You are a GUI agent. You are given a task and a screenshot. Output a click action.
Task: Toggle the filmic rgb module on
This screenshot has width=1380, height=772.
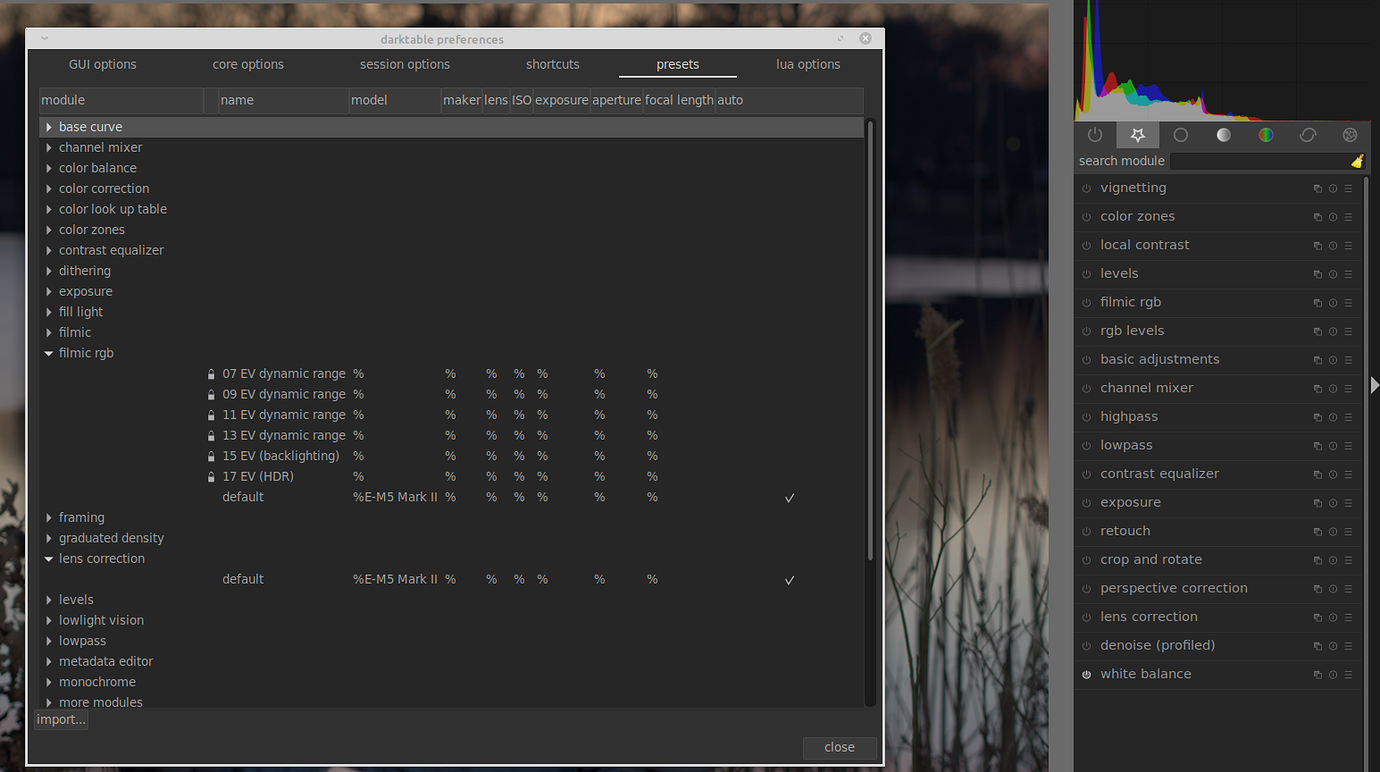(x=1086, y=302)
